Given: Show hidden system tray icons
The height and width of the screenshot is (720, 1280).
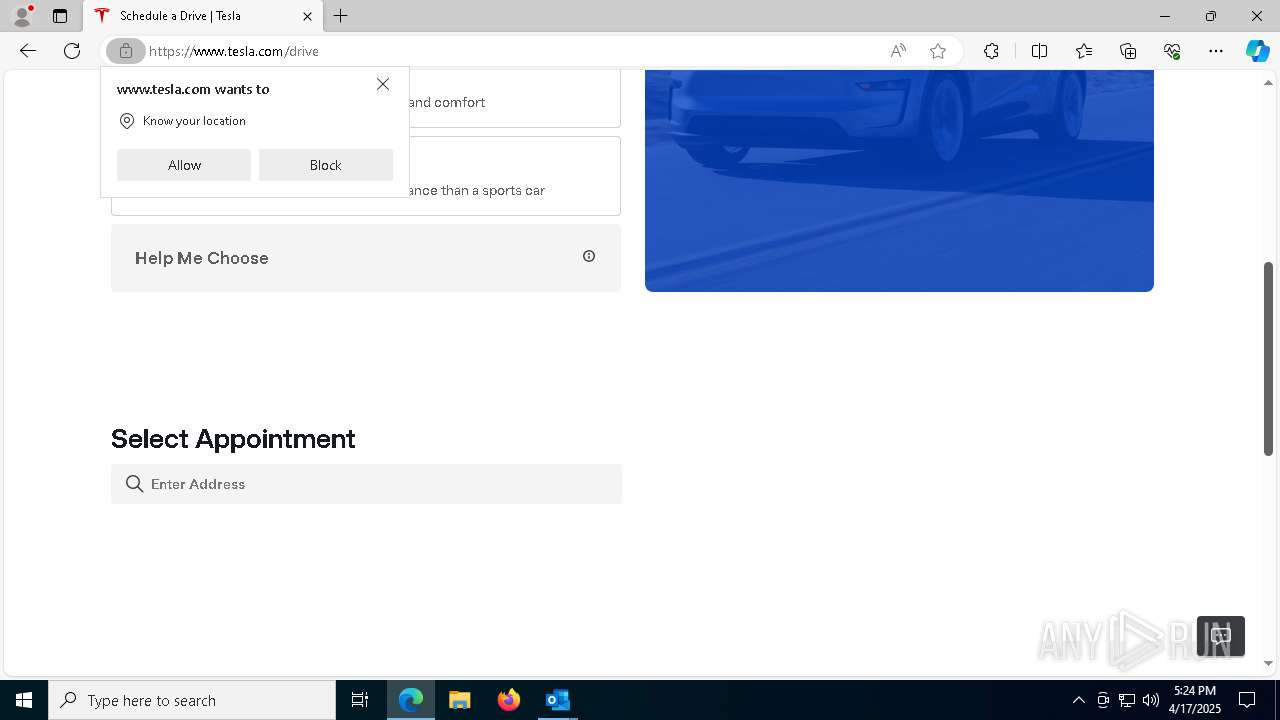Looking at the screenshot, I should 1078,700.
